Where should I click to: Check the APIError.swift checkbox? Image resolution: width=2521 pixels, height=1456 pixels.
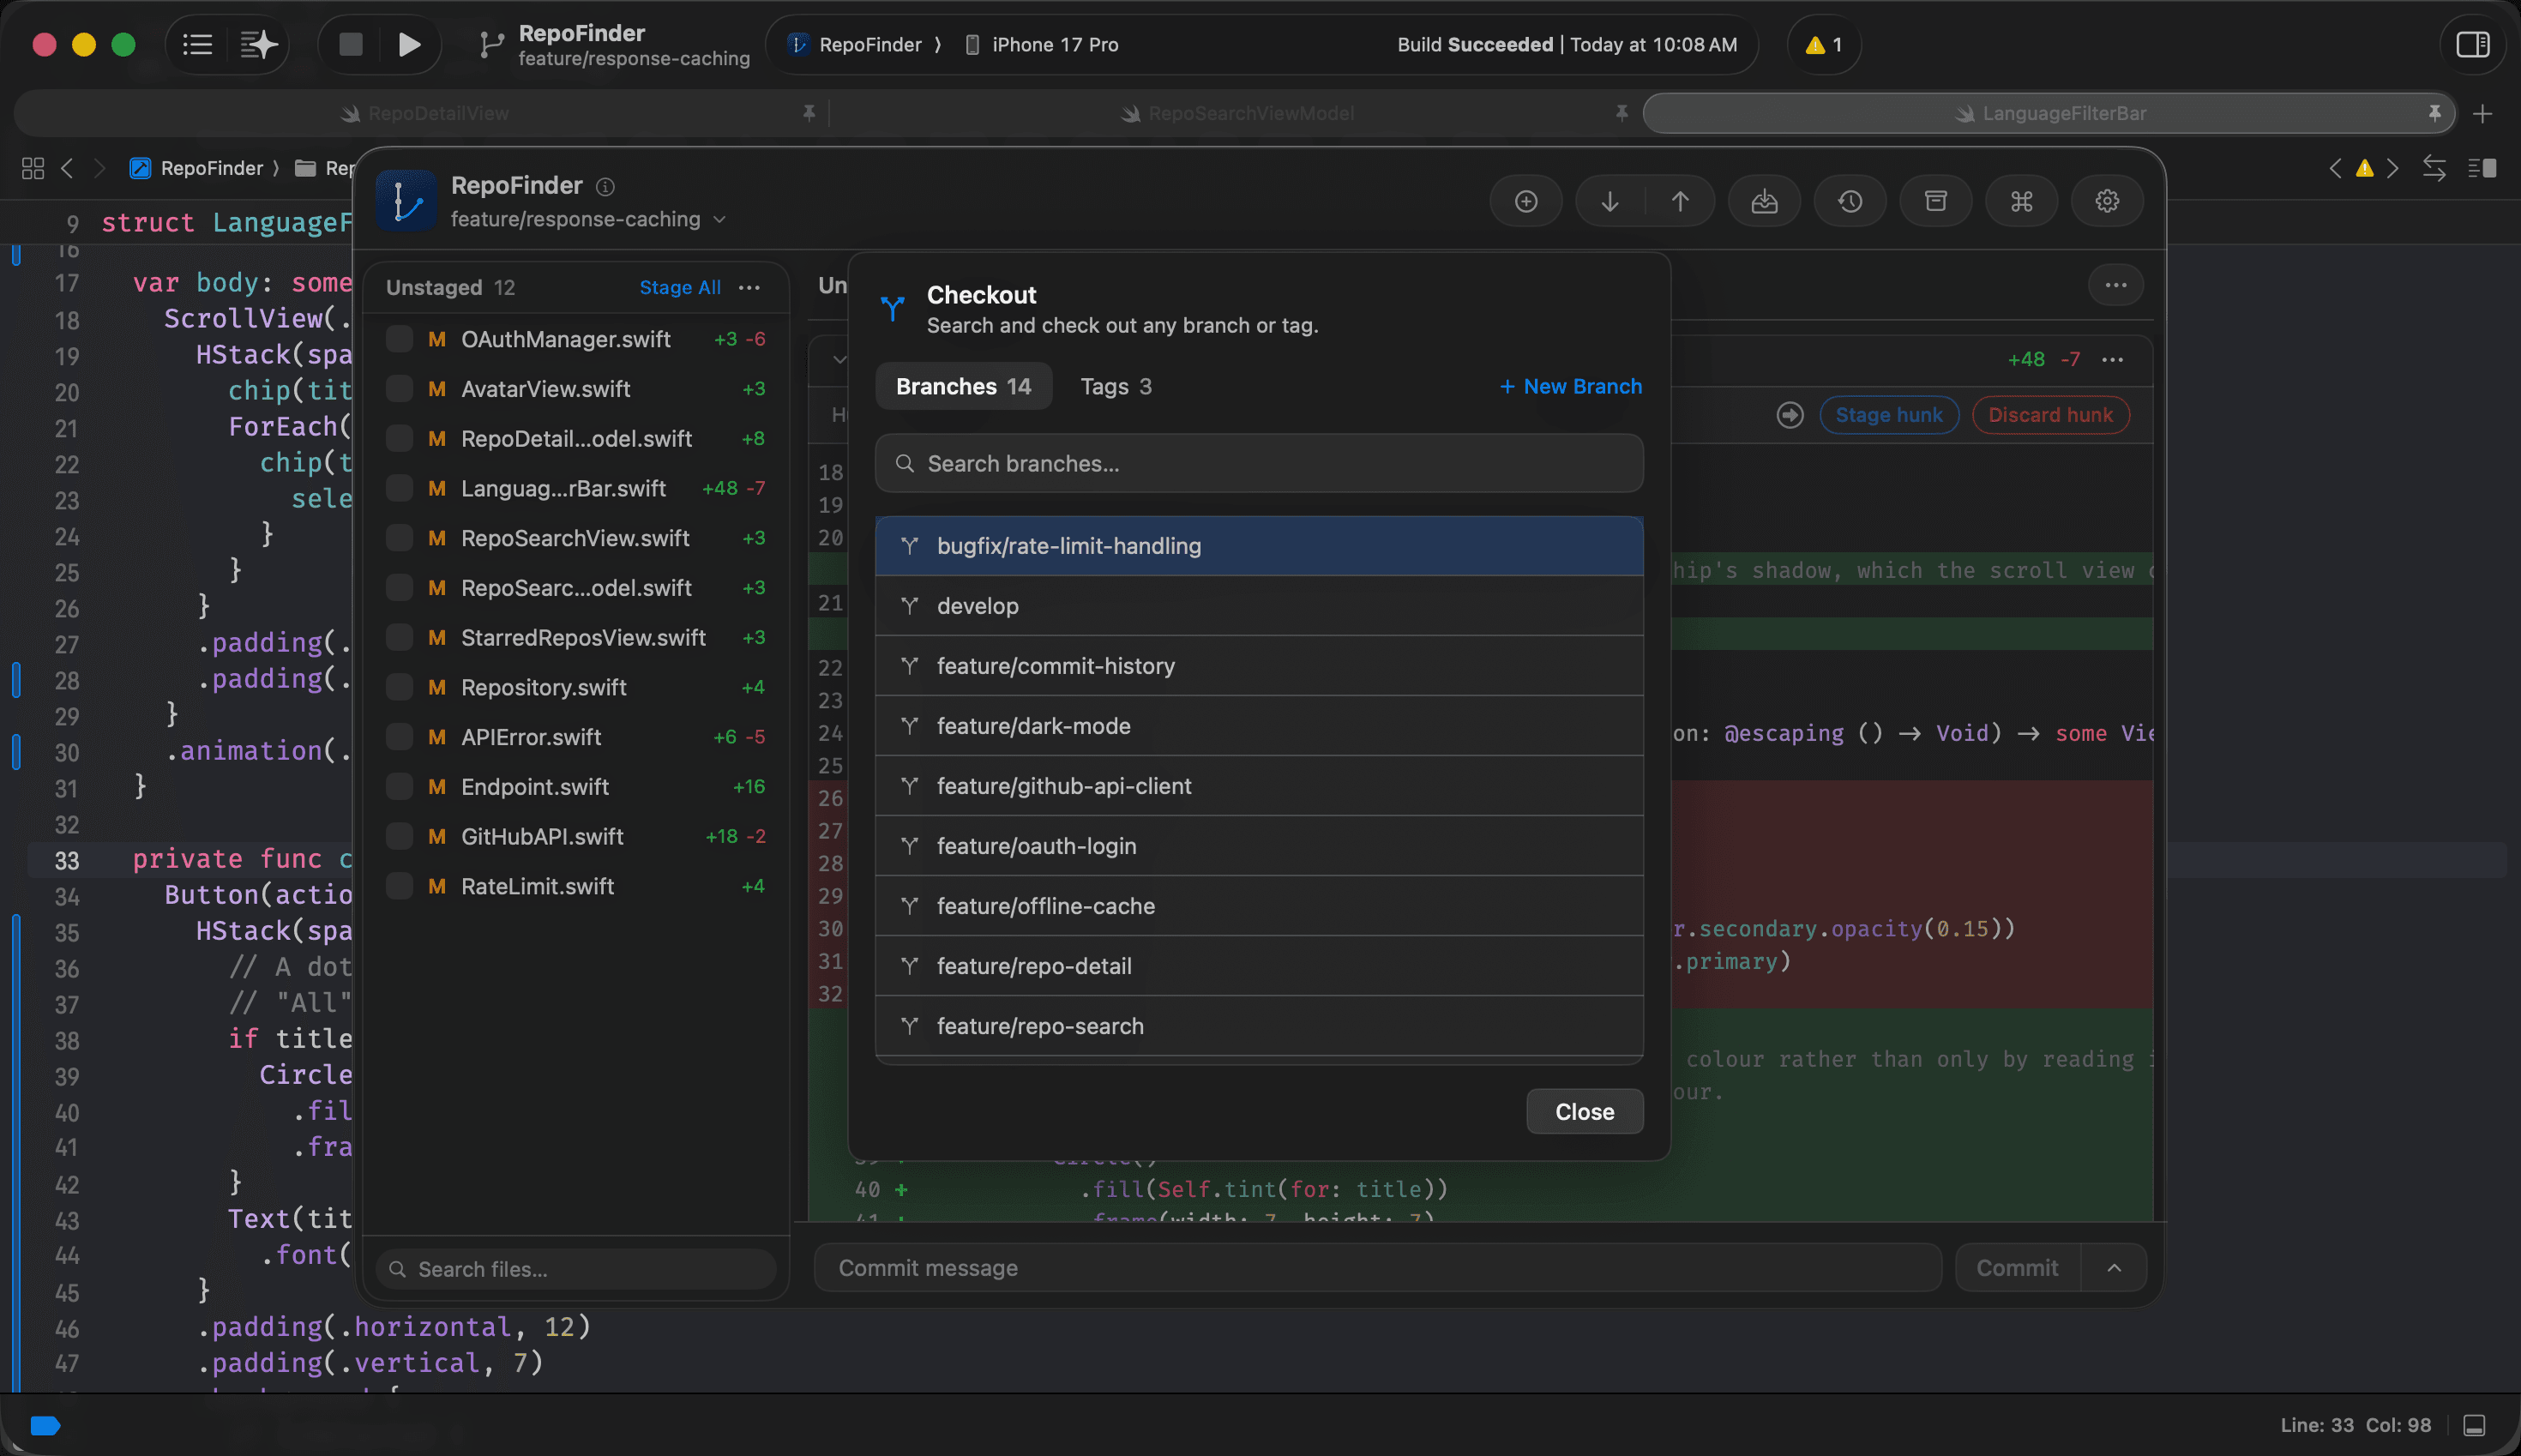pyautogui.click(x=399, y=737)
